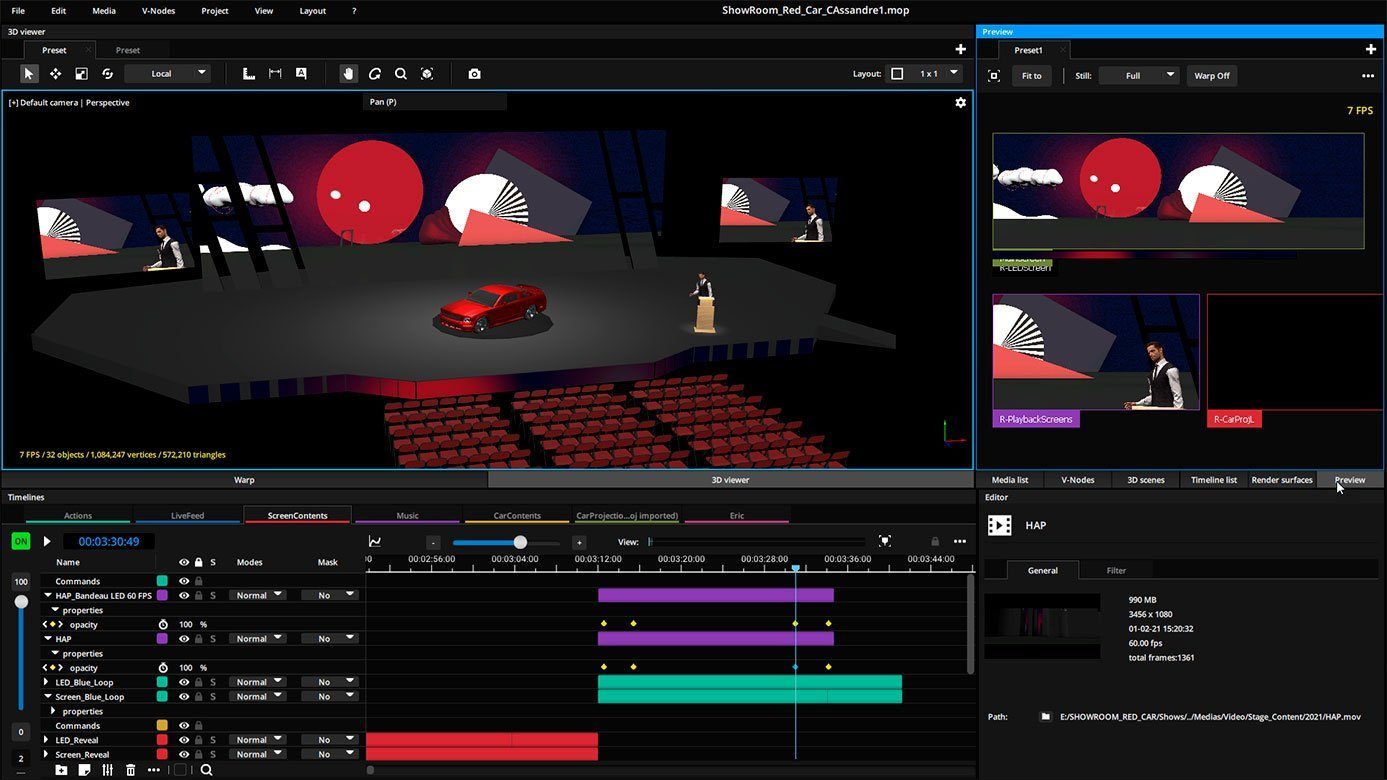Open timeline more options menu at right

pyautogui.click(x=960, y=541)
